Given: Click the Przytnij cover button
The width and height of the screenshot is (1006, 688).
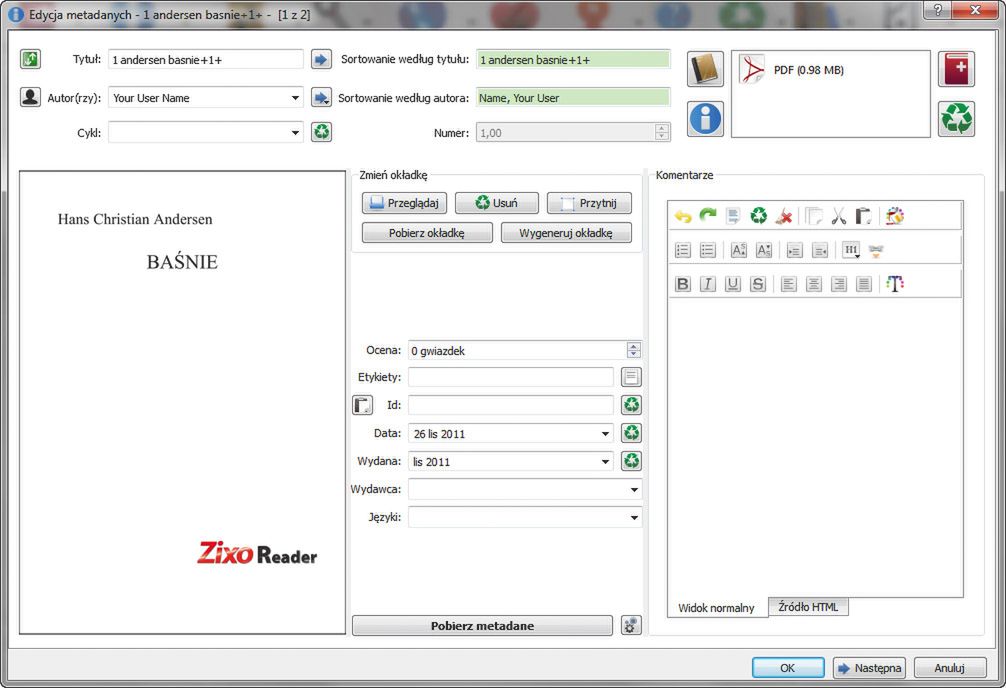Looking at the screenshot, I should tap(589, 203).
